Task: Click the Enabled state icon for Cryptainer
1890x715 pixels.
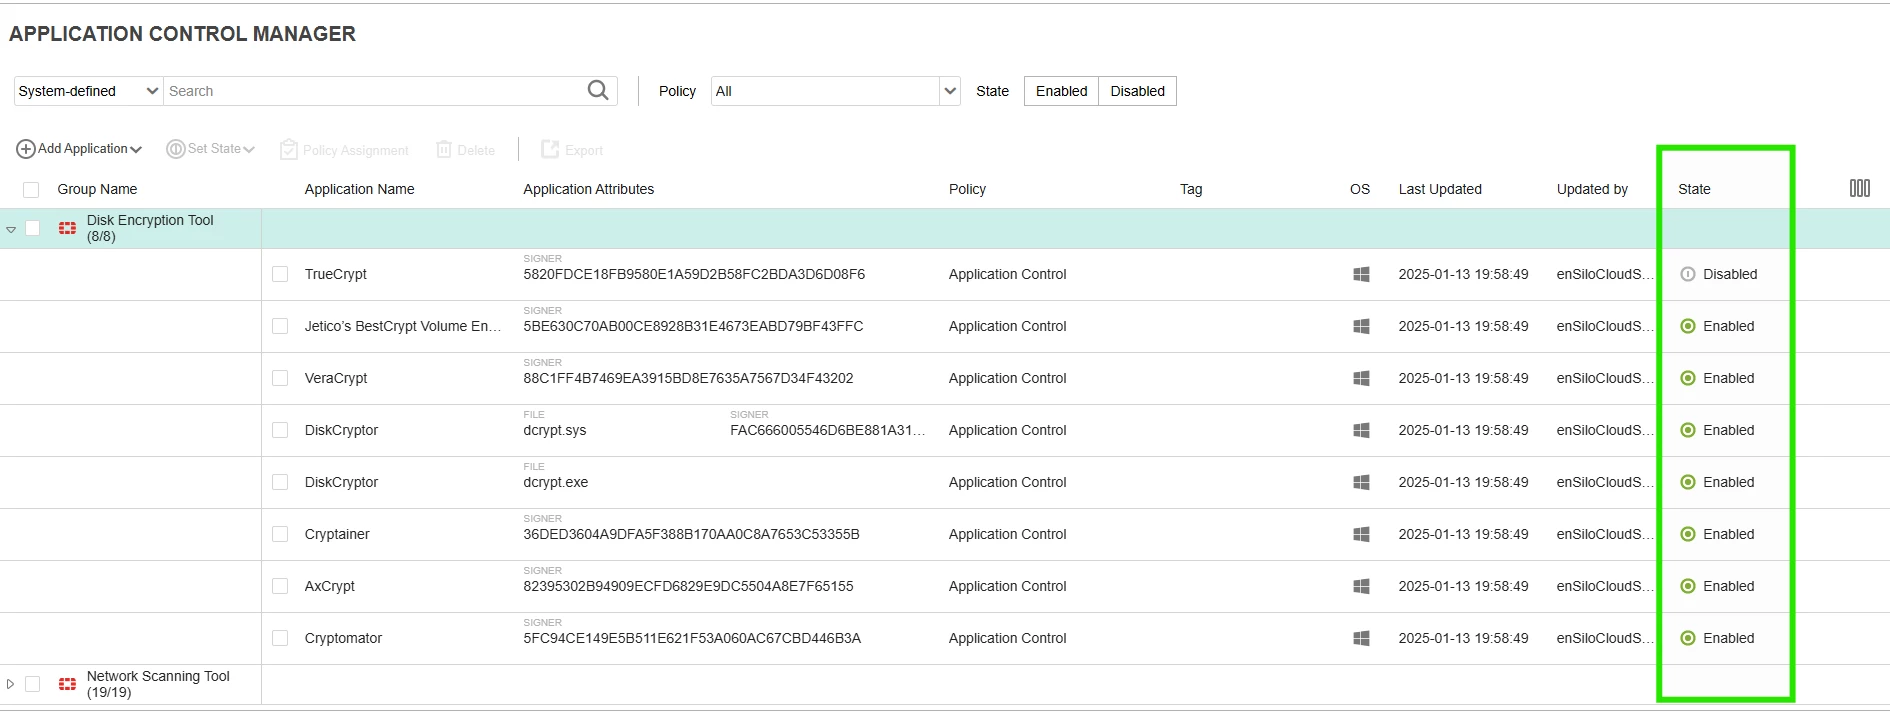Action: click(x=1688, y=534)
